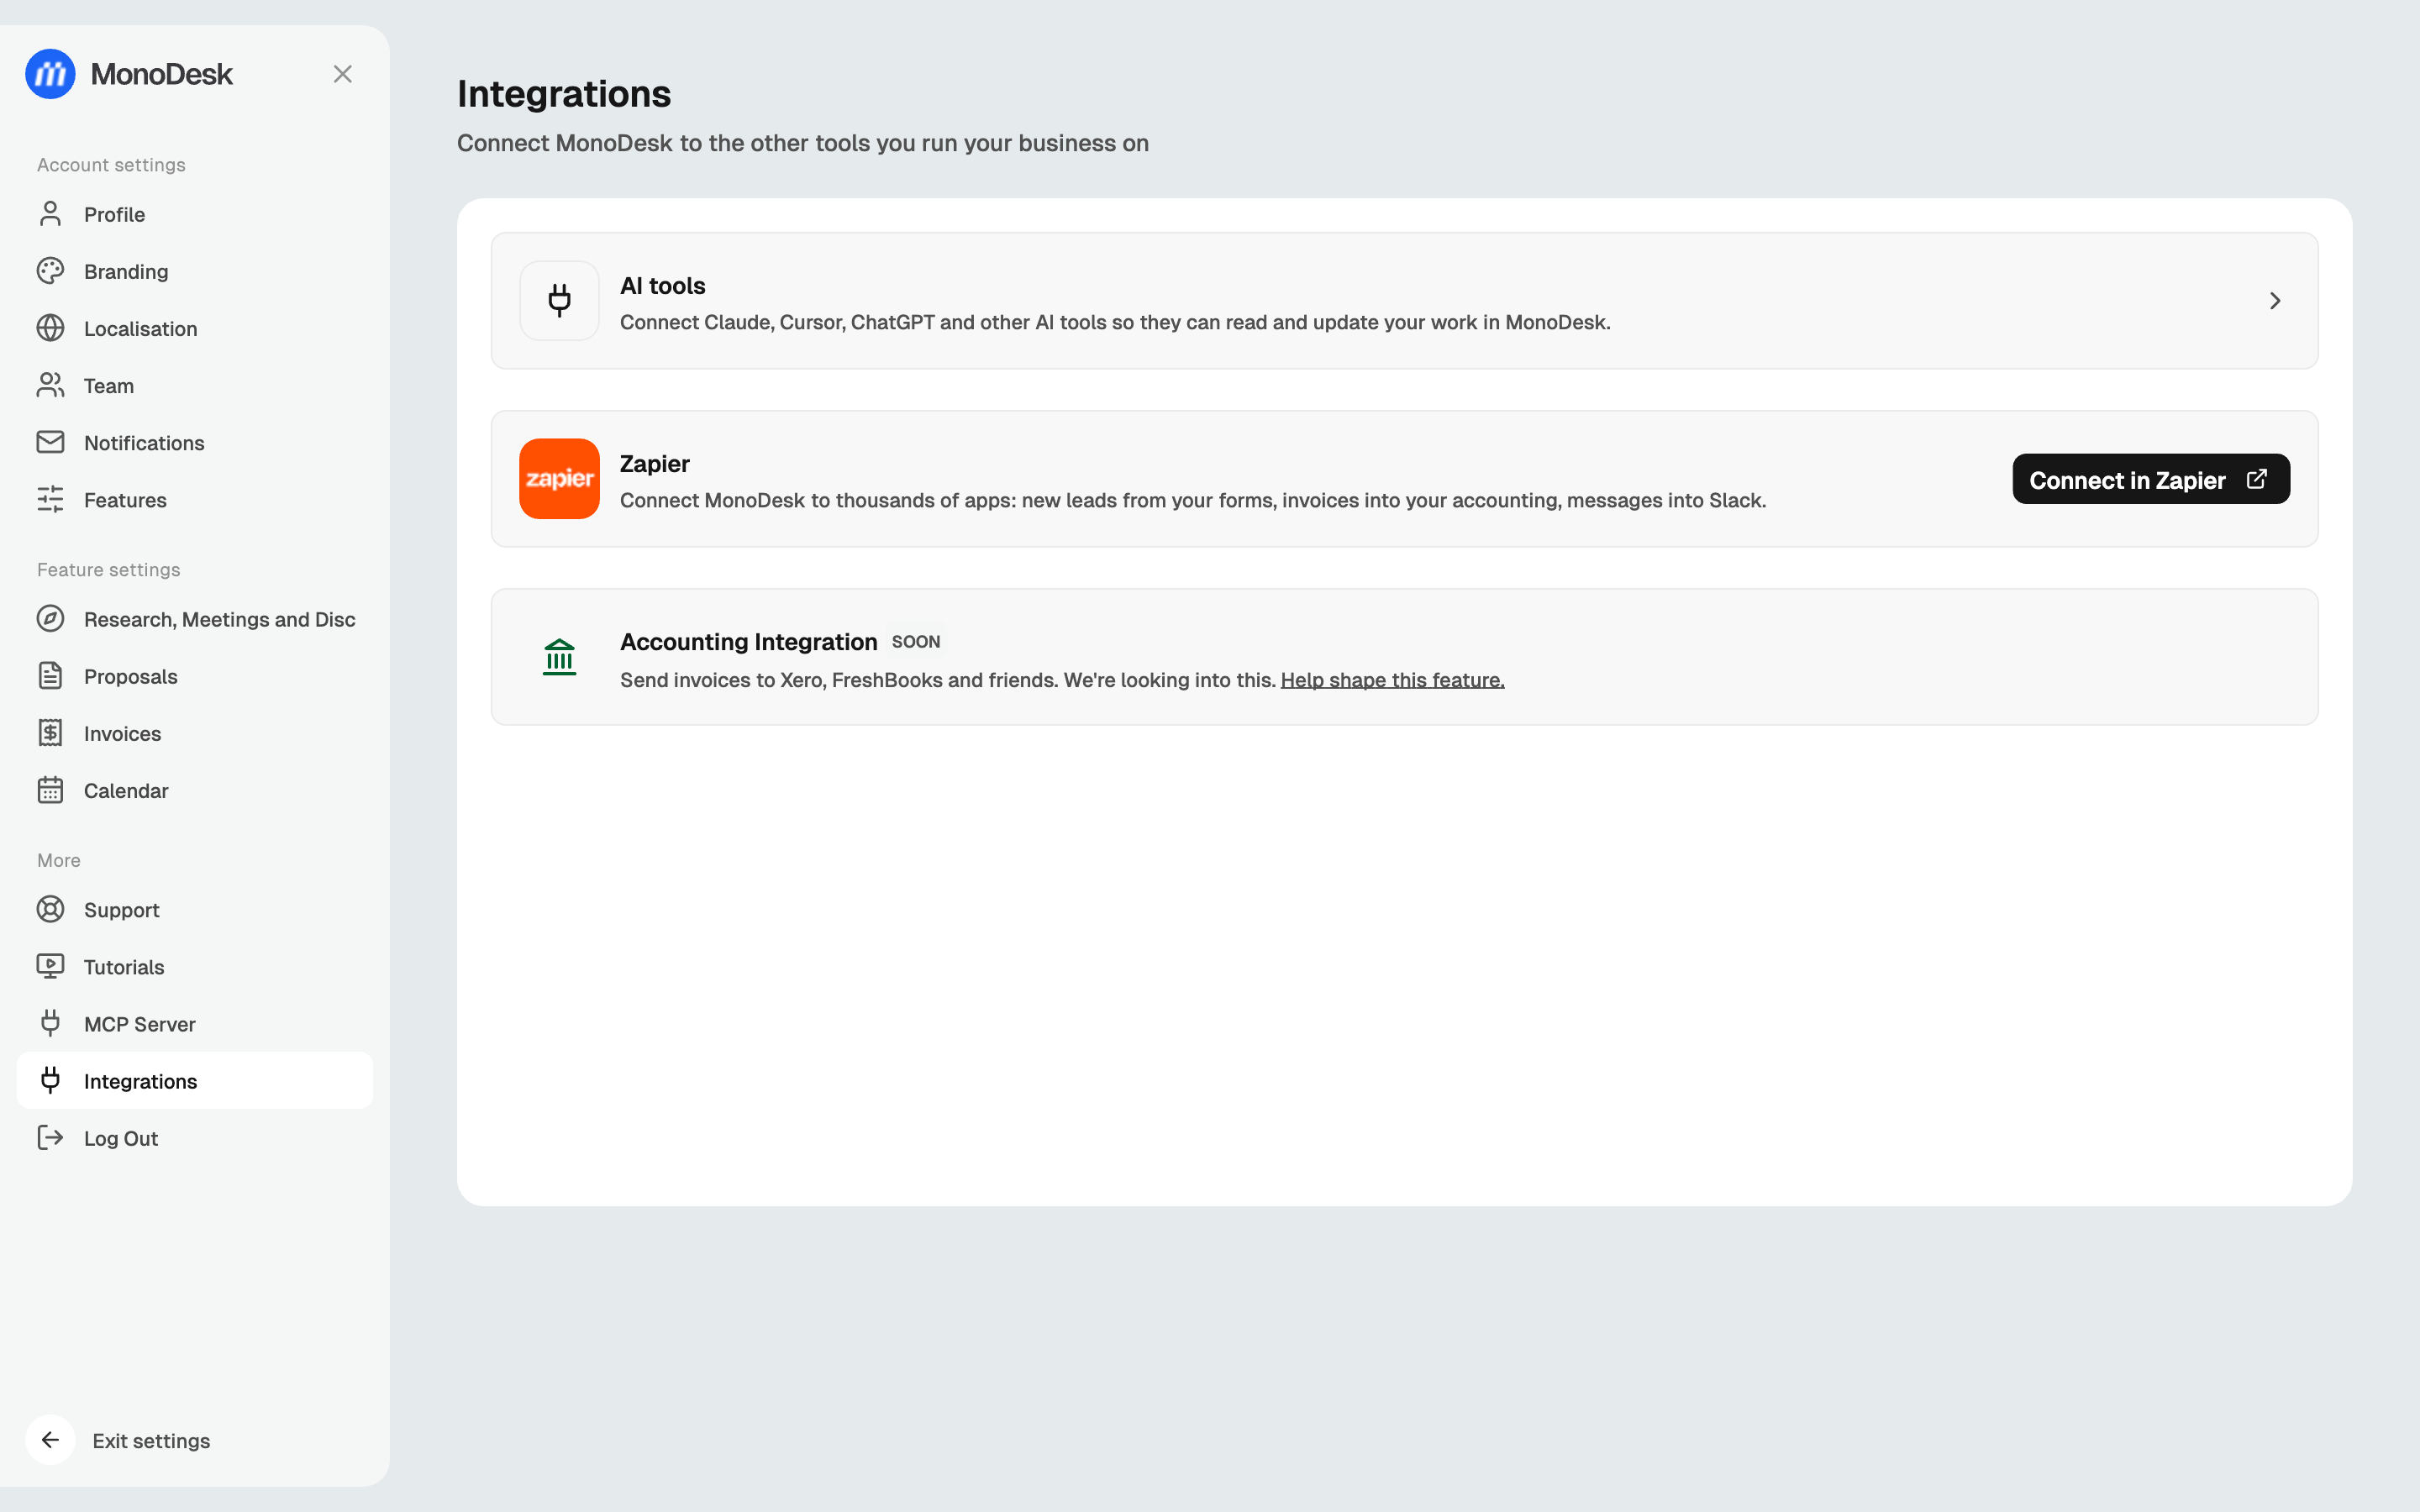Viewport: 2420px width, 1512px height.
Task: Expand AI tools with the chevron arrow
Action: pyautogui.click(x=2275, y=301)
